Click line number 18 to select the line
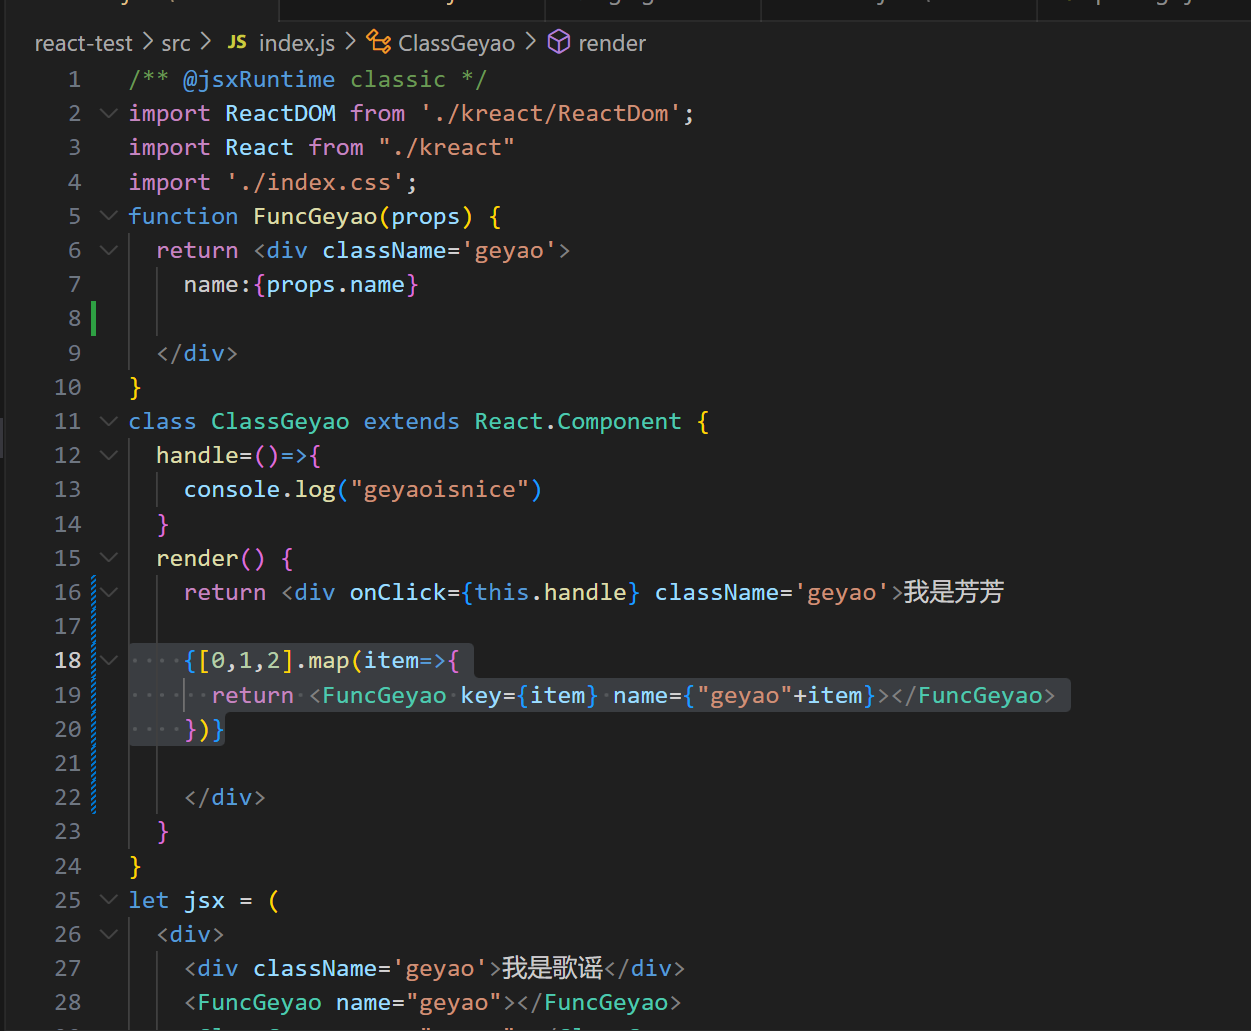 [67, 660]
